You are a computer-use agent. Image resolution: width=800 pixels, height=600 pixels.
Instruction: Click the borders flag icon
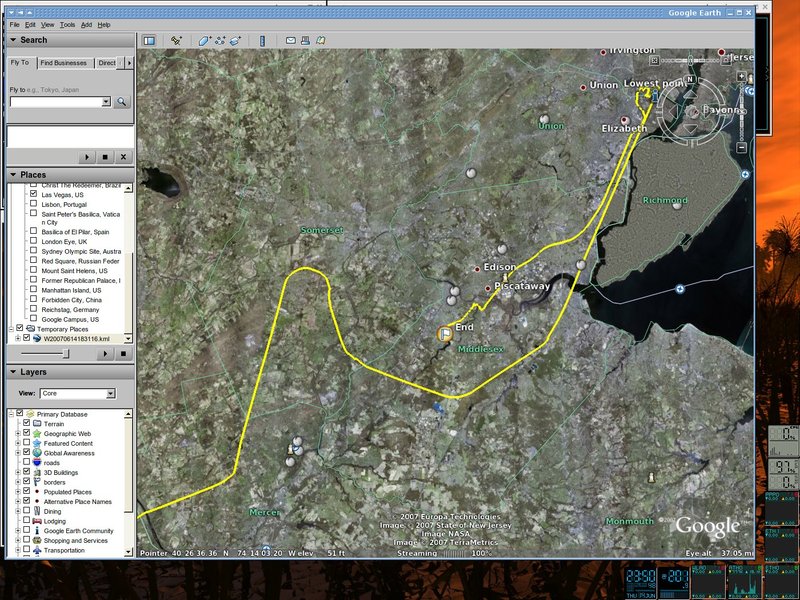click(x=37, y=482)
